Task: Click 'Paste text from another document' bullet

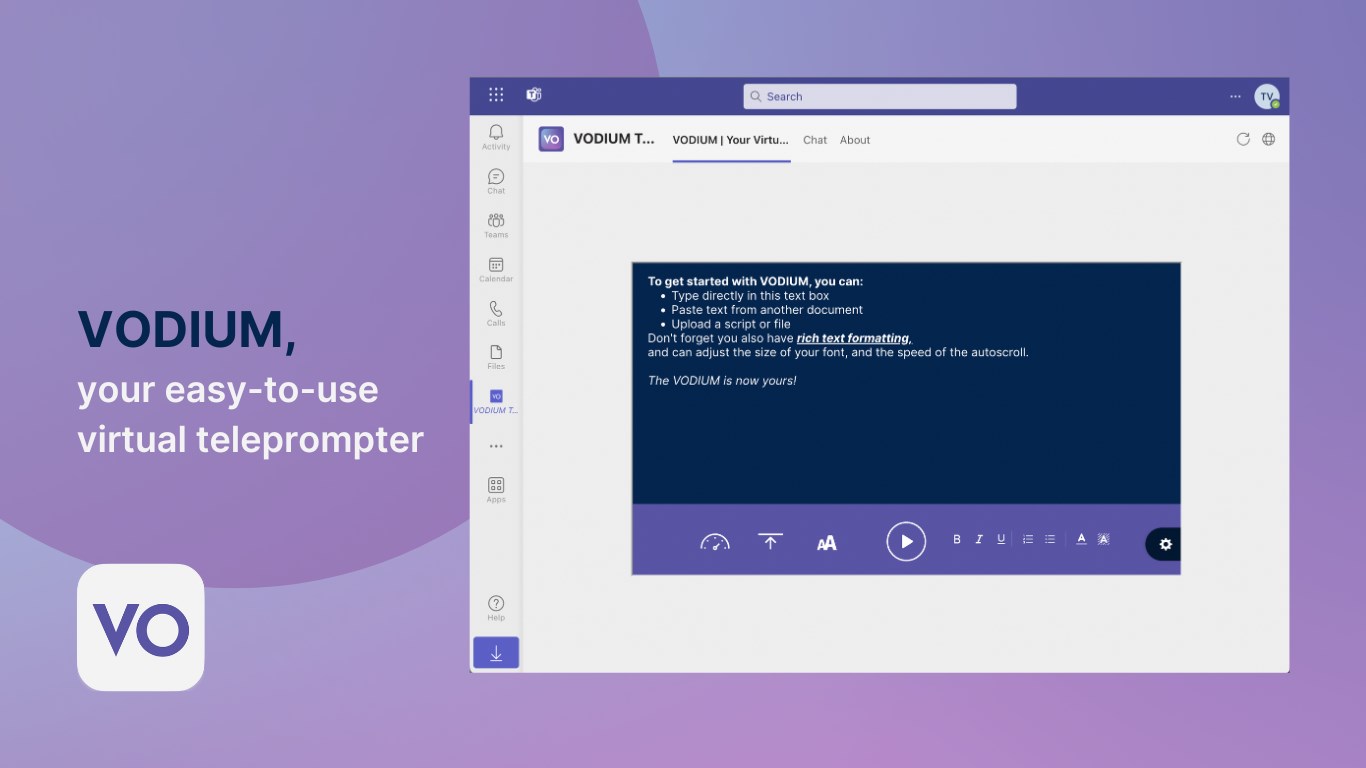Action: (767, 310)
